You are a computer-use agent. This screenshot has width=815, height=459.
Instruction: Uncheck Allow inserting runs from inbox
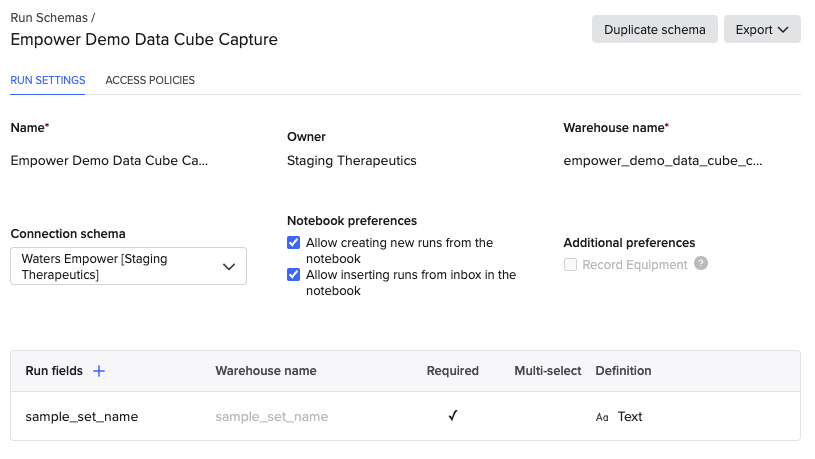294,274
